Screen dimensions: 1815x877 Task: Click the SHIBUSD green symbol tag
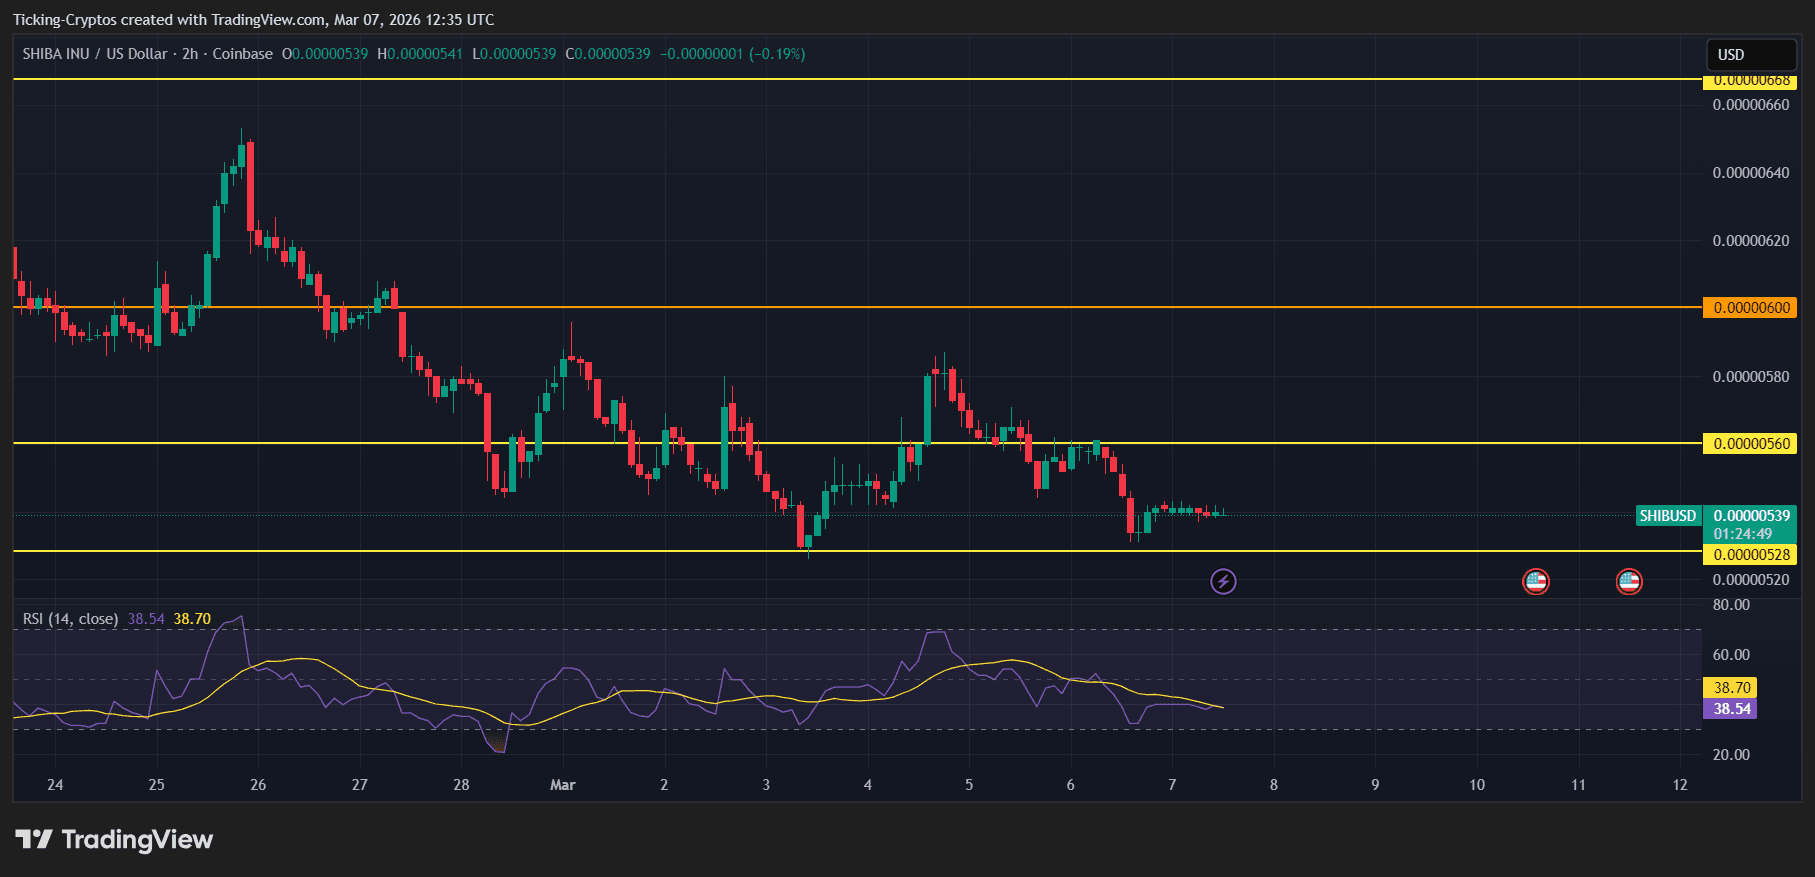pos(1667,516)
